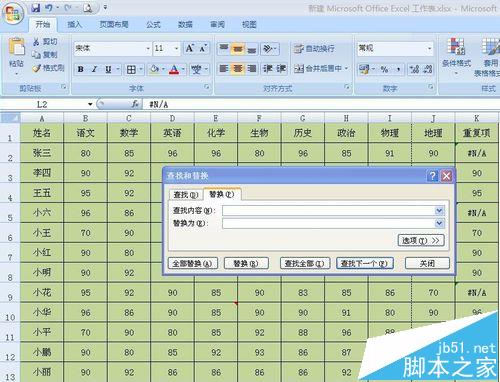Align text to top of cell
Image resolution: width=500 pixels, height=382 pixels.
pyautogui.click(x=224, y=49)
